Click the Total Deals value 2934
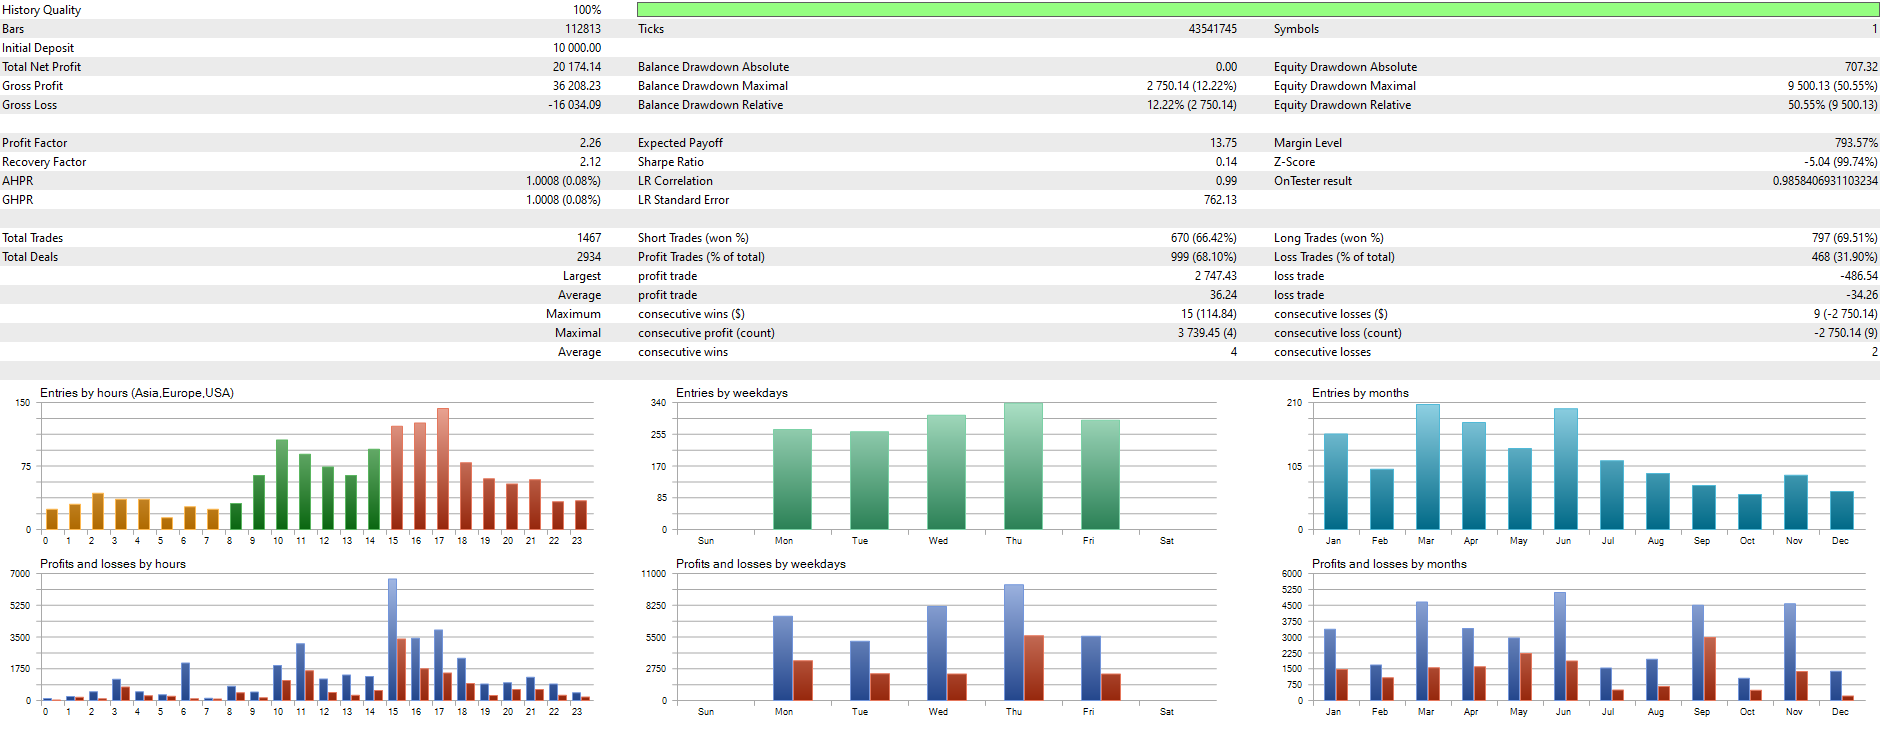The height and width of the screenshot is (729, 1880). coord(589,257)
